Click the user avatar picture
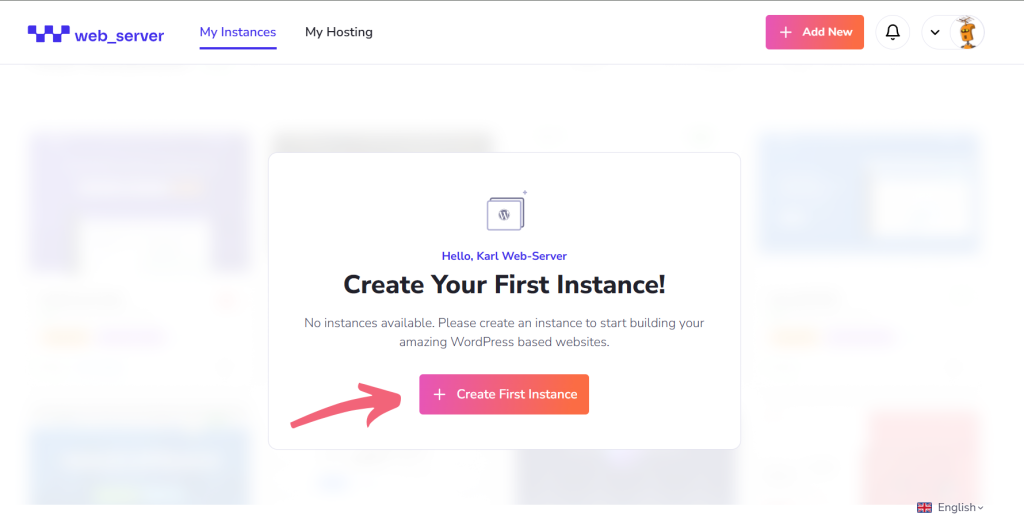 point(966,32)
